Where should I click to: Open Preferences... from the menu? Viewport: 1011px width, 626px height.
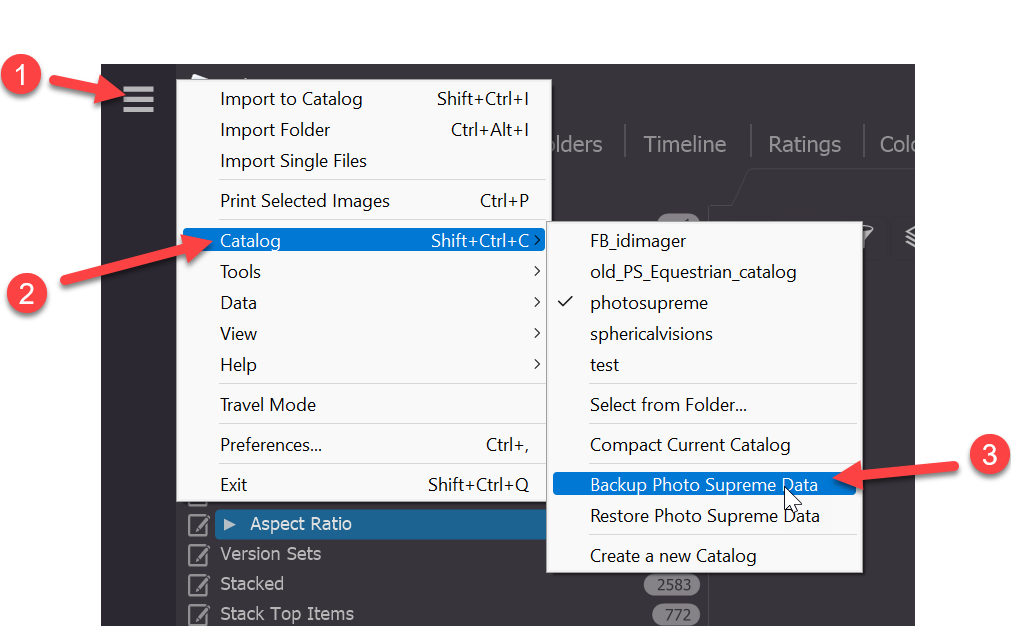pos(364,444)
